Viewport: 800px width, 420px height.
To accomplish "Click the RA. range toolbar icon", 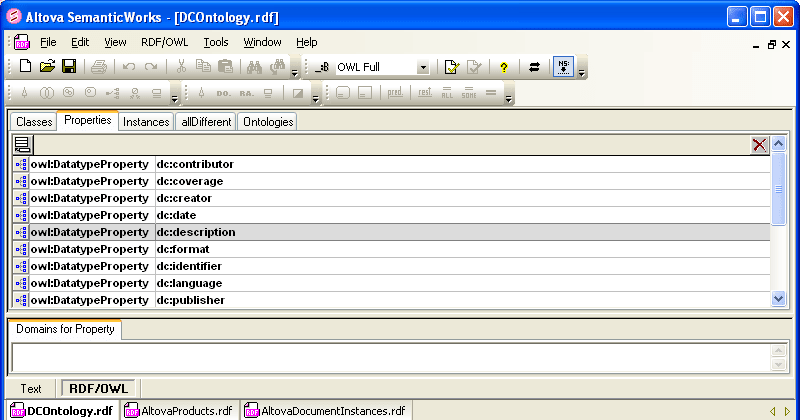I will click(x=246, y=93).
